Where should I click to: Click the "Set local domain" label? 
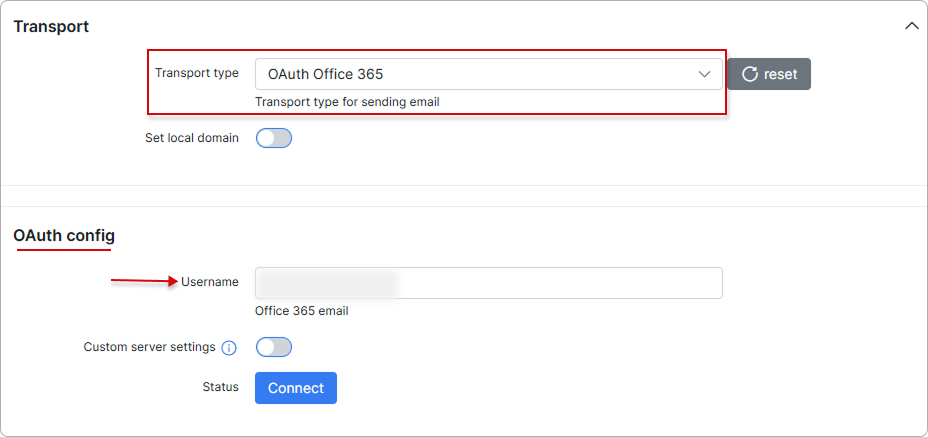(192, 137)
